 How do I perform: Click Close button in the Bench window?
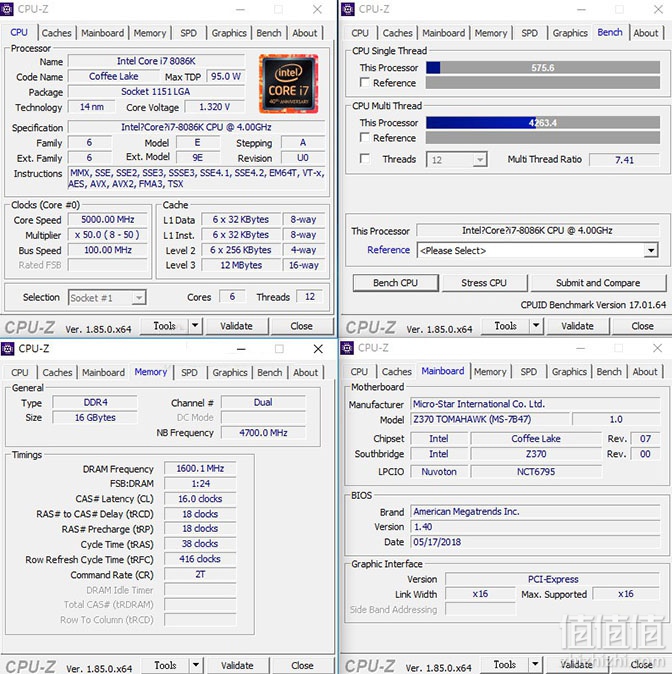(642, 326)
